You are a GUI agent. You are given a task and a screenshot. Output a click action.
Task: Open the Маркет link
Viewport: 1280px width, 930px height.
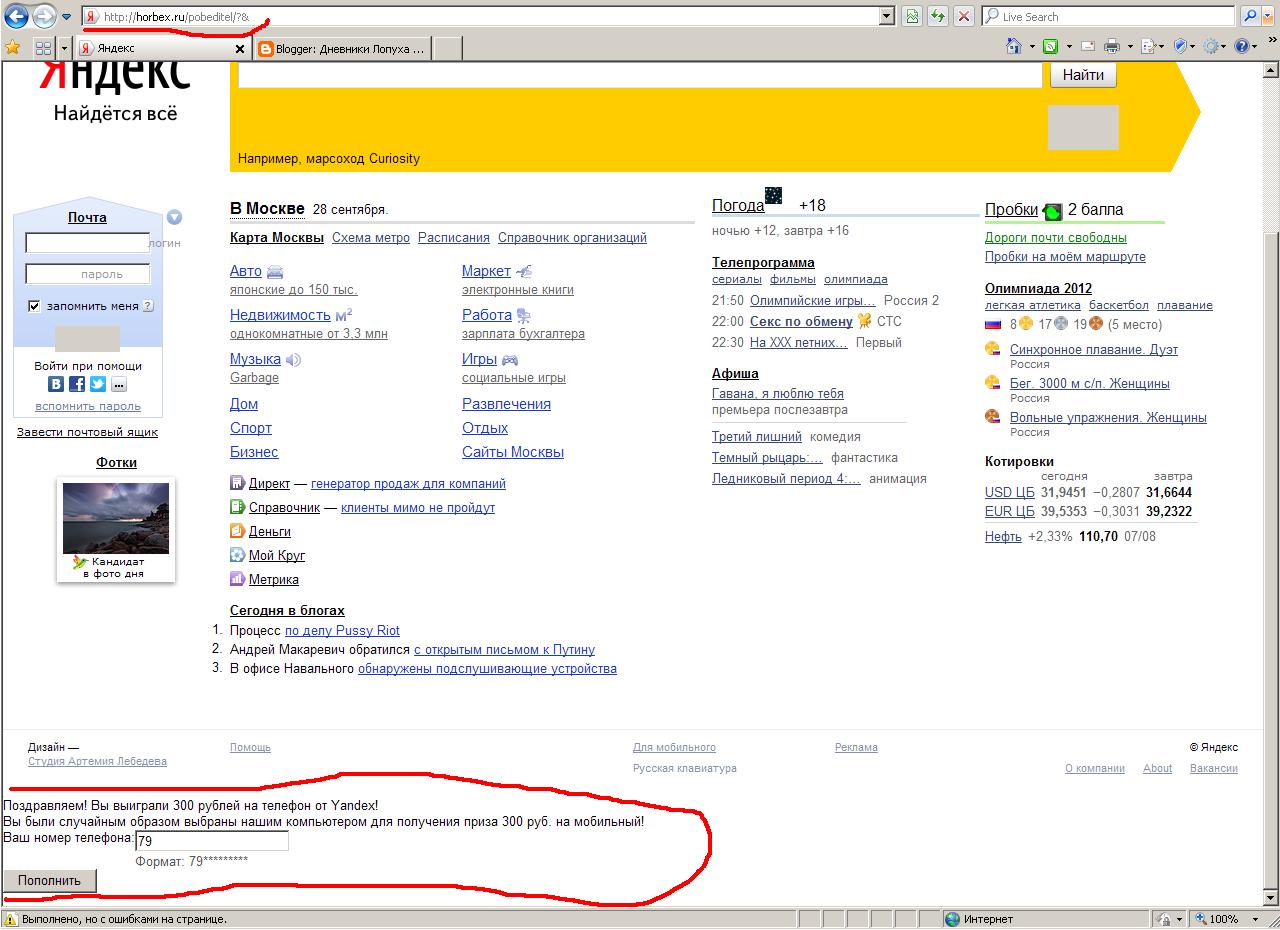pos(486,271)
